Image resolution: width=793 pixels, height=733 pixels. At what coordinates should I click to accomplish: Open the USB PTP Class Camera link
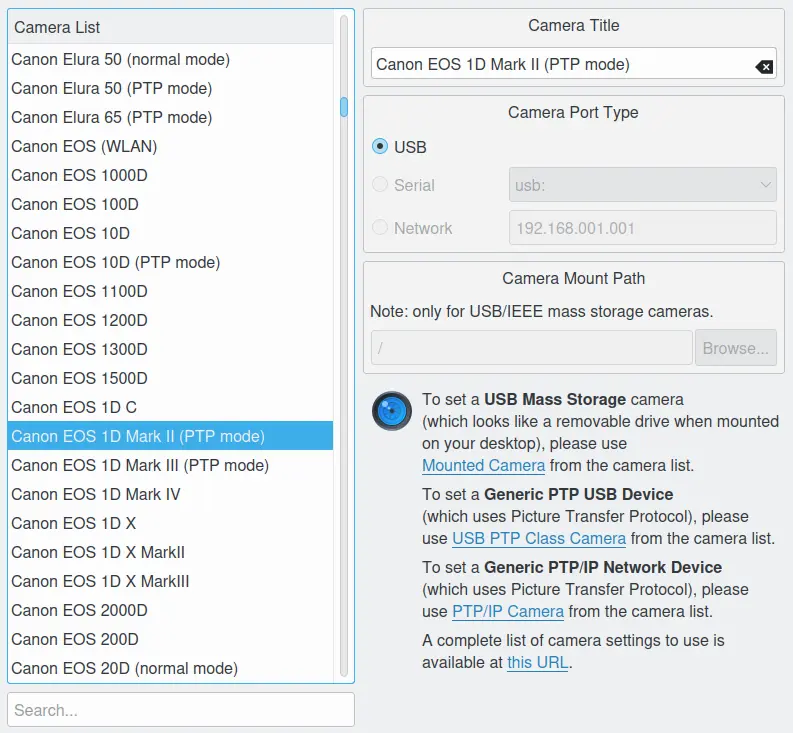tap(539, 538)
